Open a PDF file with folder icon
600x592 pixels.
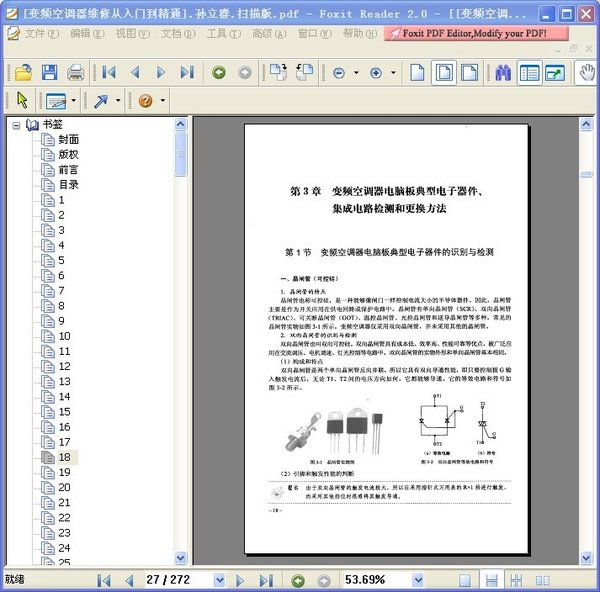[x=24, y=72]
